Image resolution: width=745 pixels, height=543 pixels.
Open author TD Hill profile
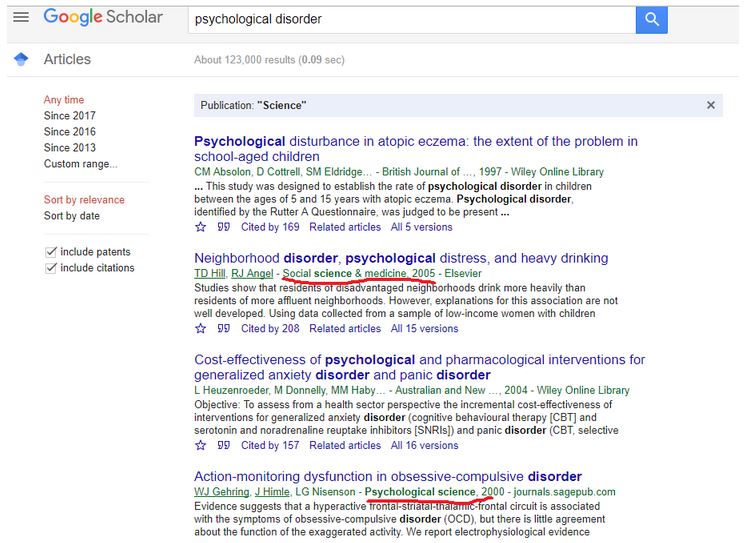(x=210, y=274)
